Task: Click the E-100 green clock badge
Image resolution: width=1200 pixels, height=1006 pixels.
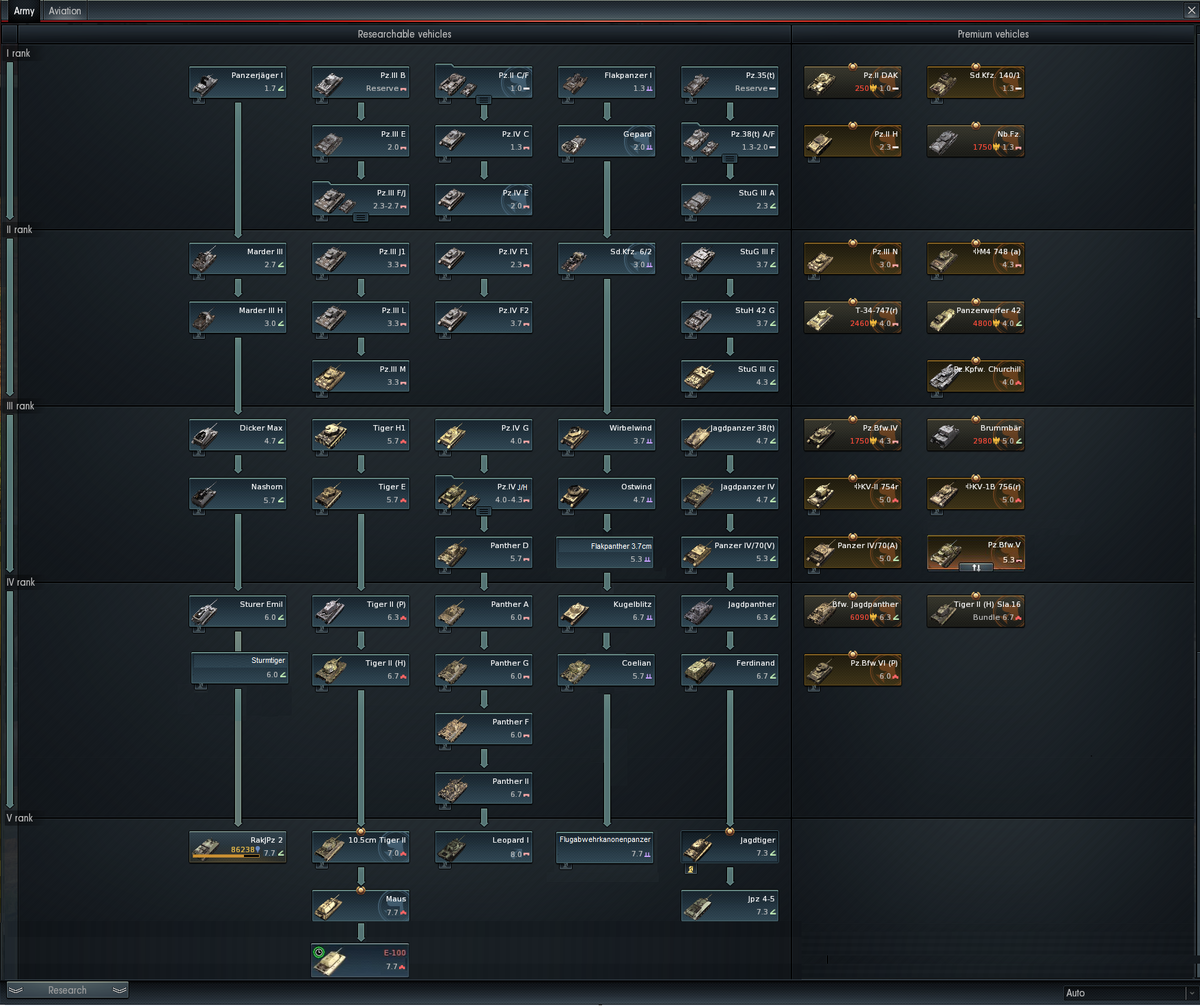Action: click(x=319, y=953)
